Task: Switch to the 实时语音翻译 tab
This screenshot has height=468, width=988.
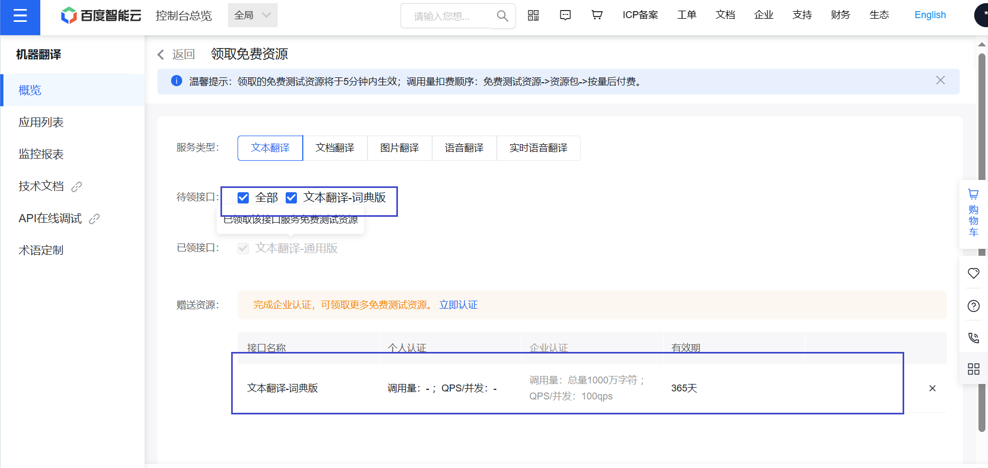Action: point(539,148)
